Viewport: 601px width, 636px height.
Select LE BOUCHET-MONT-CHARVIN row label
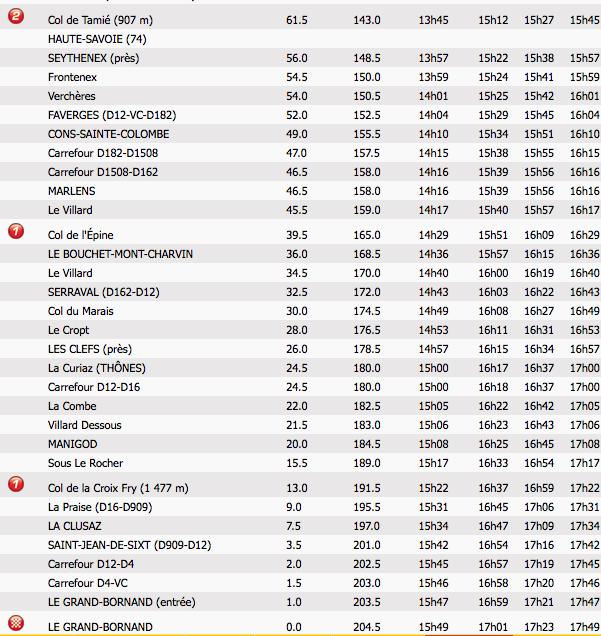pyautogui.click(x=120, y=254)
